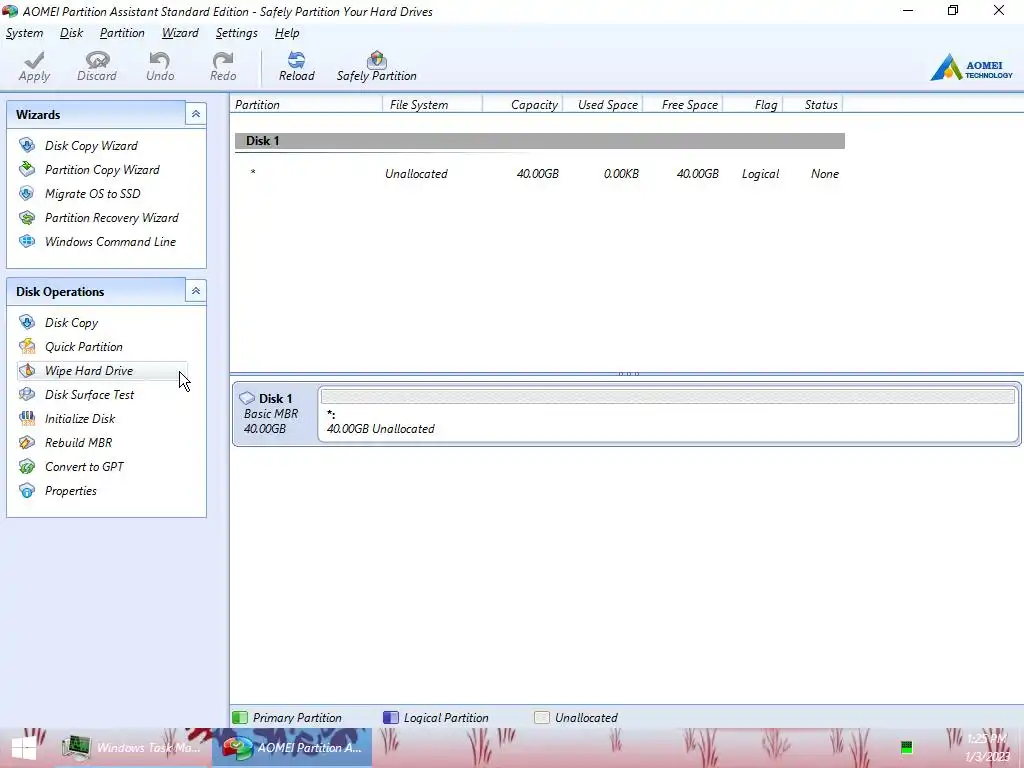The height and width of the screenshot is (768, 1024).
Task: Open the Disk menu
Action: click(x=71, y=33)
